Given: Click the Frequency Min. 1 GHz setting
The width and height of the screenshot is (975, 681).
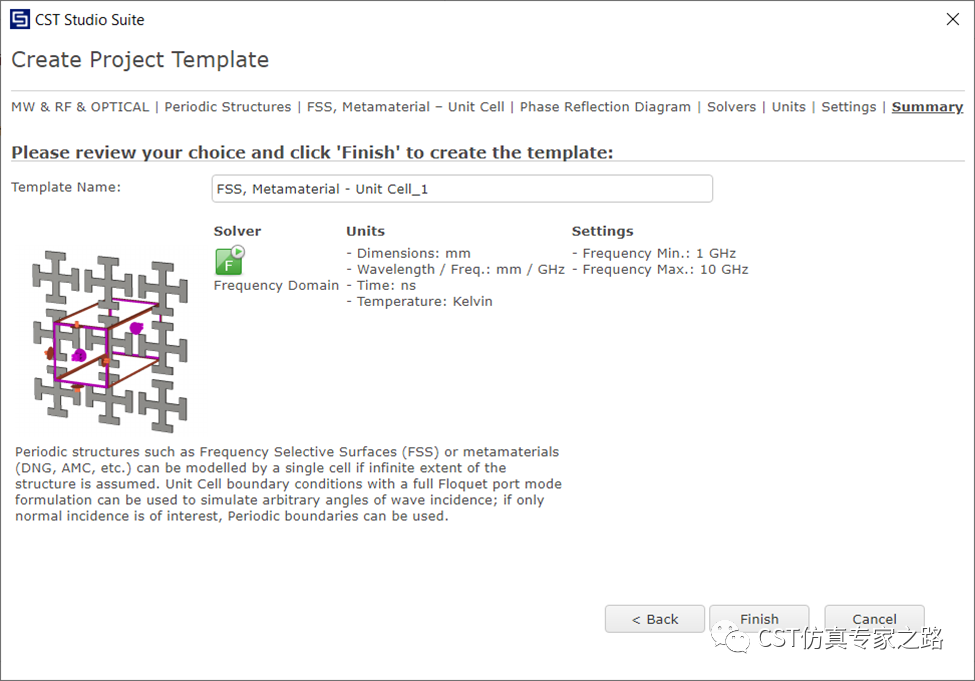Looking at the screenshot, I should (654, 253).
